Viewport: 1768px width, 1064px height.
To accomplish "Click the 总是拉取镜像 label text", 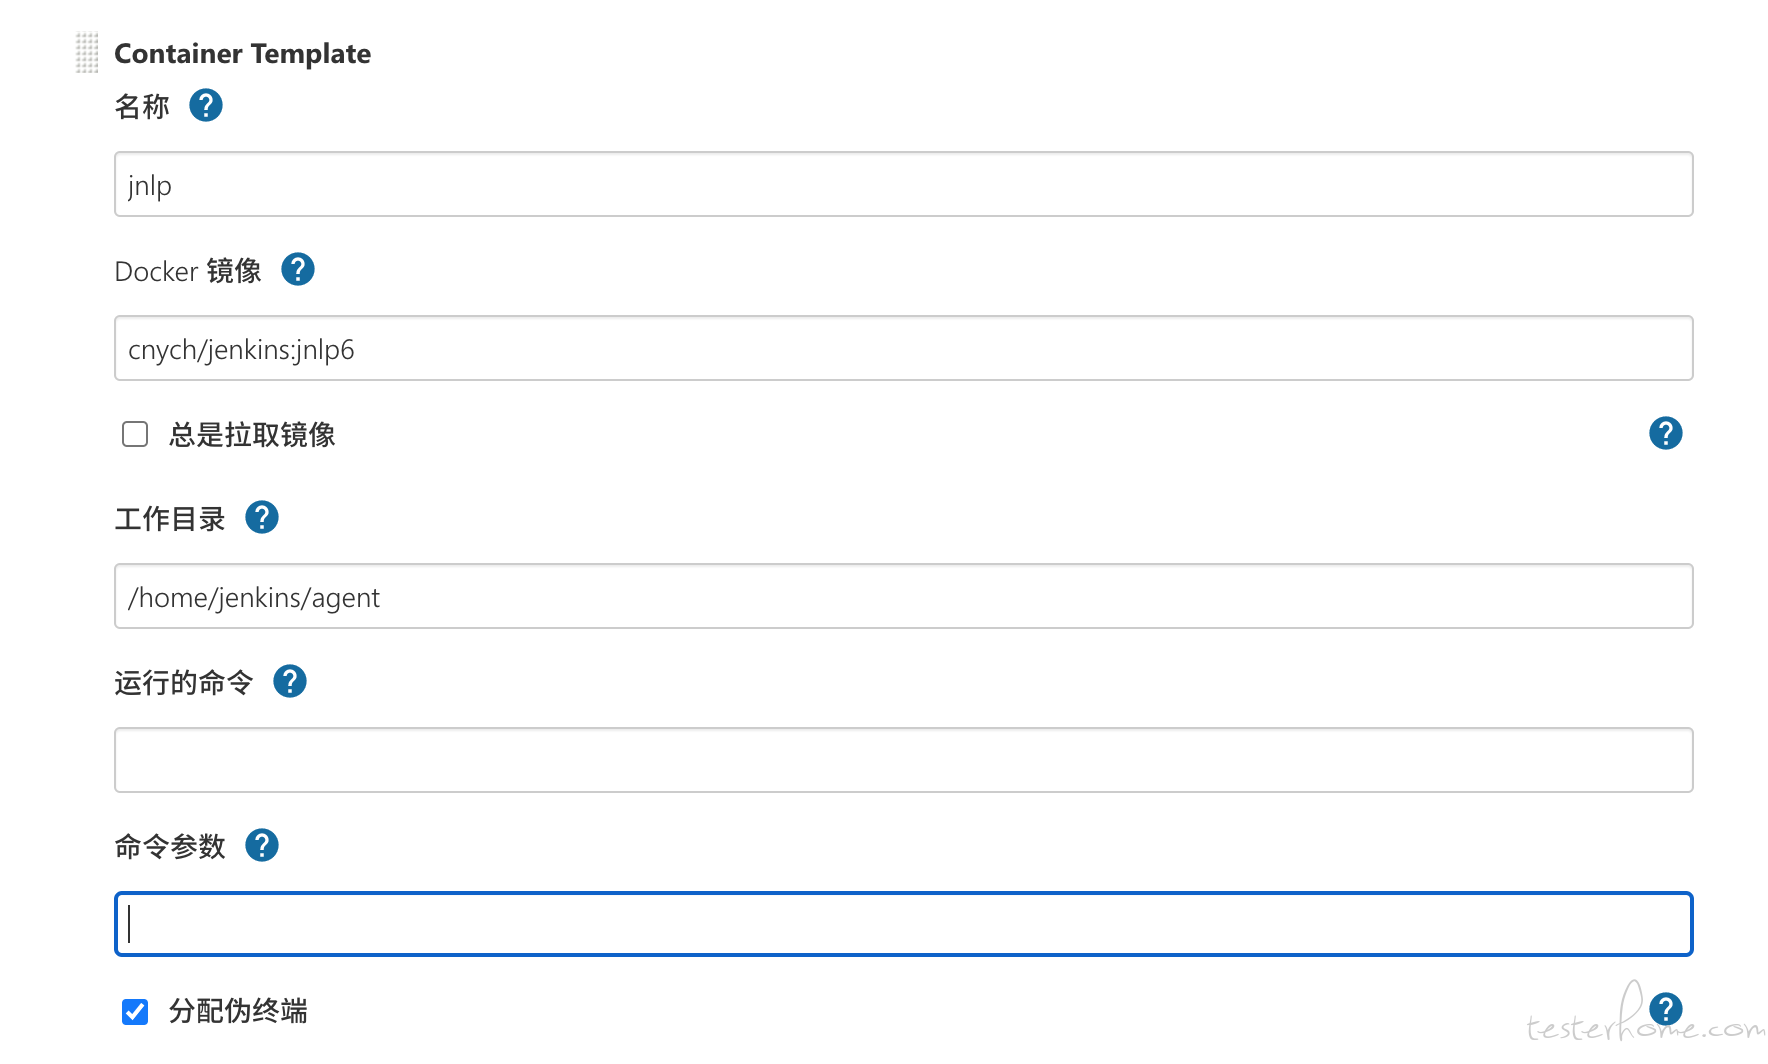I will [x=252, y=435].
